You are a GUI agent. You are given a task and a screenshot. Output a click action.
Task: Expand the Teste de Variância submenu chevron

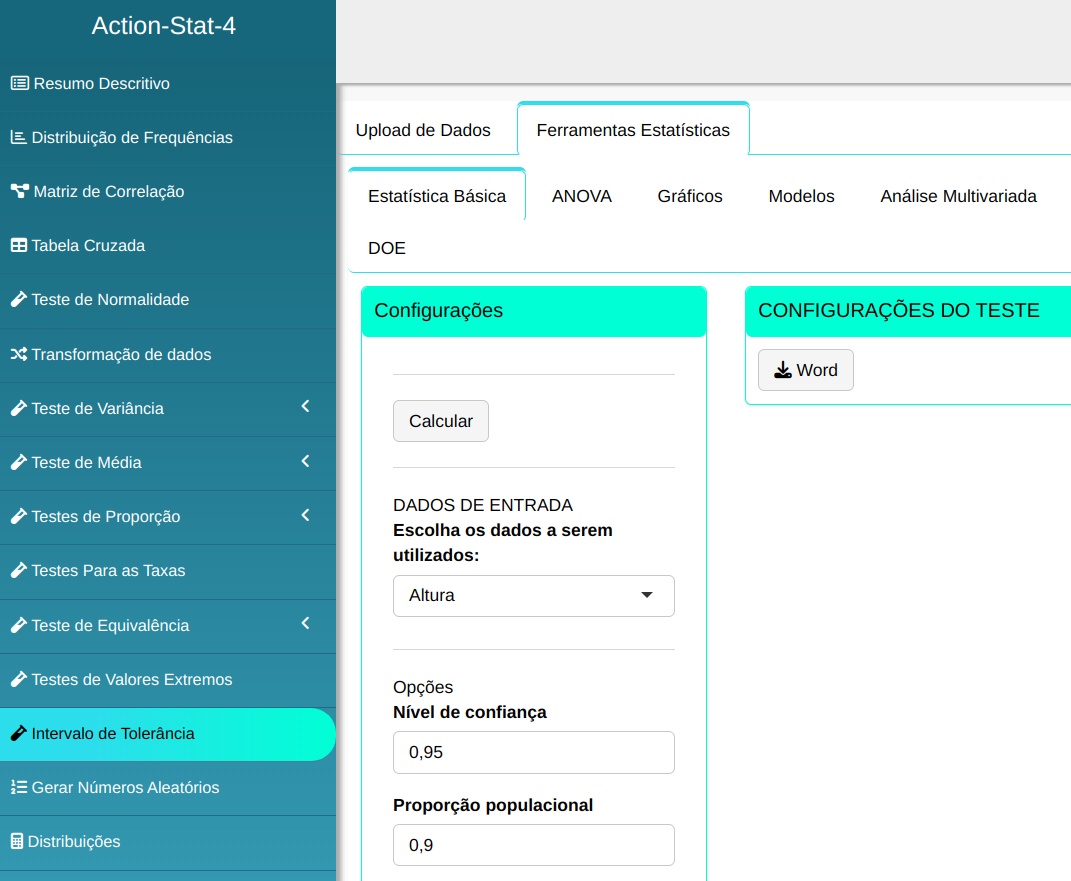(x=306, y=407)
